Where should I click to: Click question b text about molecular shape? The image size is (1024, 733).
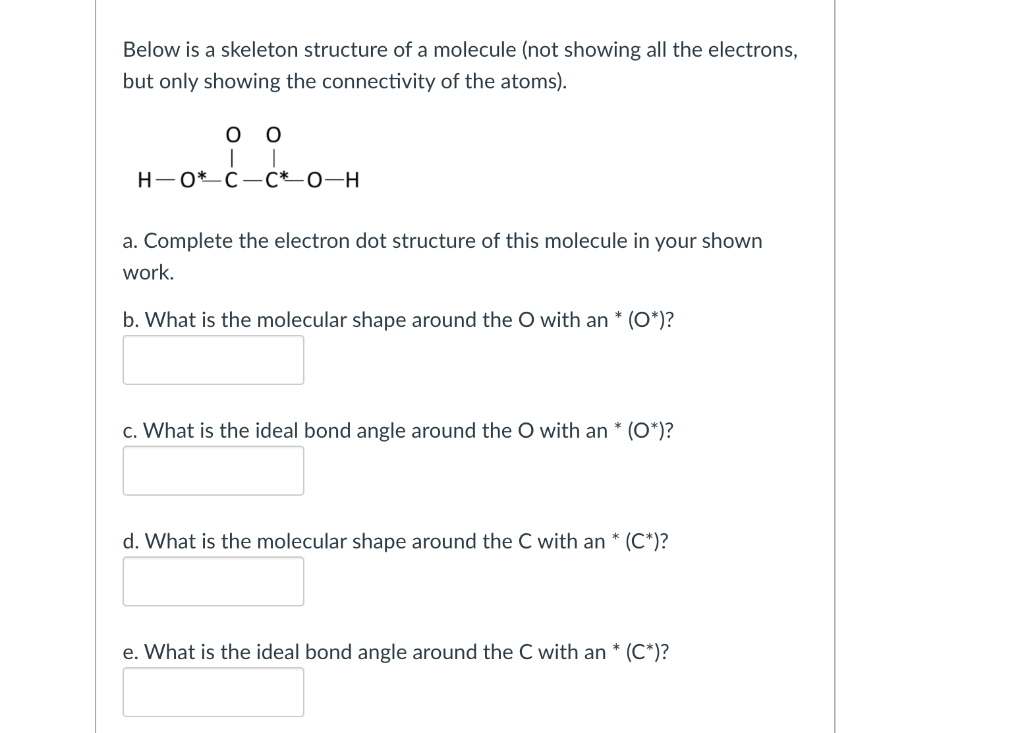398,320
